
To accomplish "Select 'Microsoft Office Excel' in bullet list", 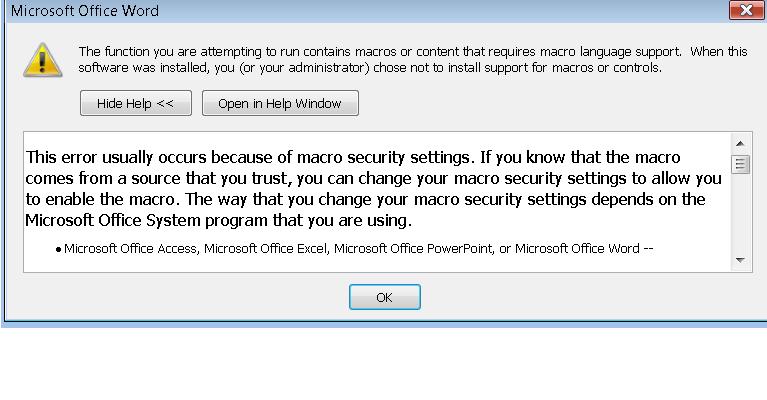I will click(266, 248).
